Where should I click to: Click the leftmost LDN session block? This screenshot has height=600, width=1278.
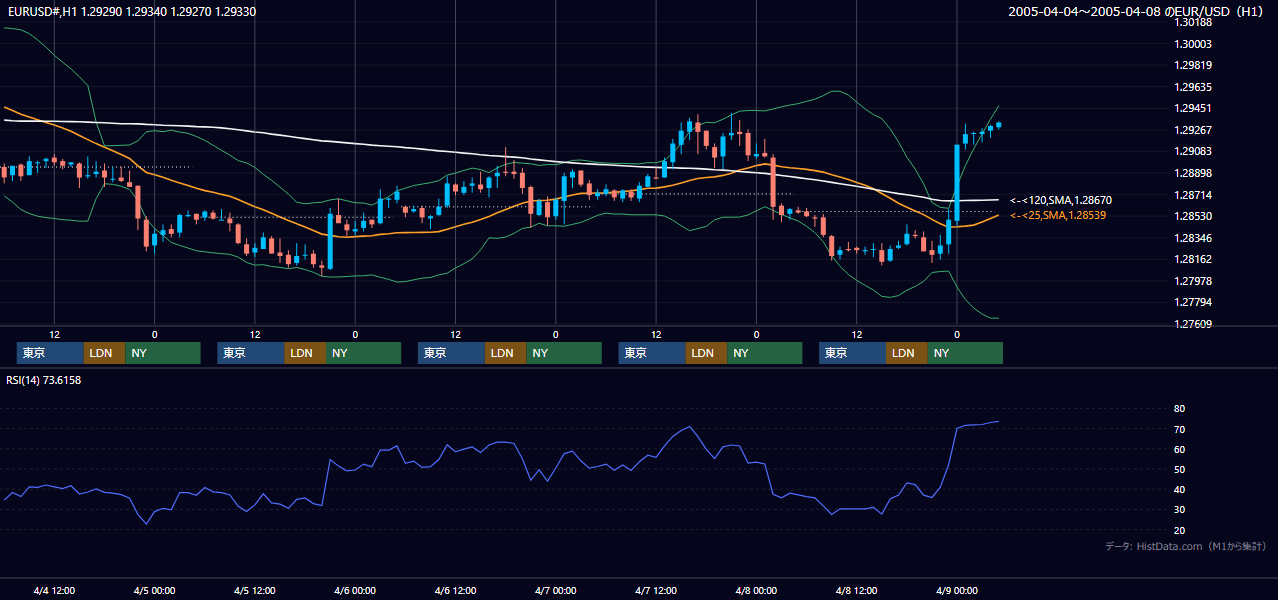pyautogui.click(x=104, y=353)
